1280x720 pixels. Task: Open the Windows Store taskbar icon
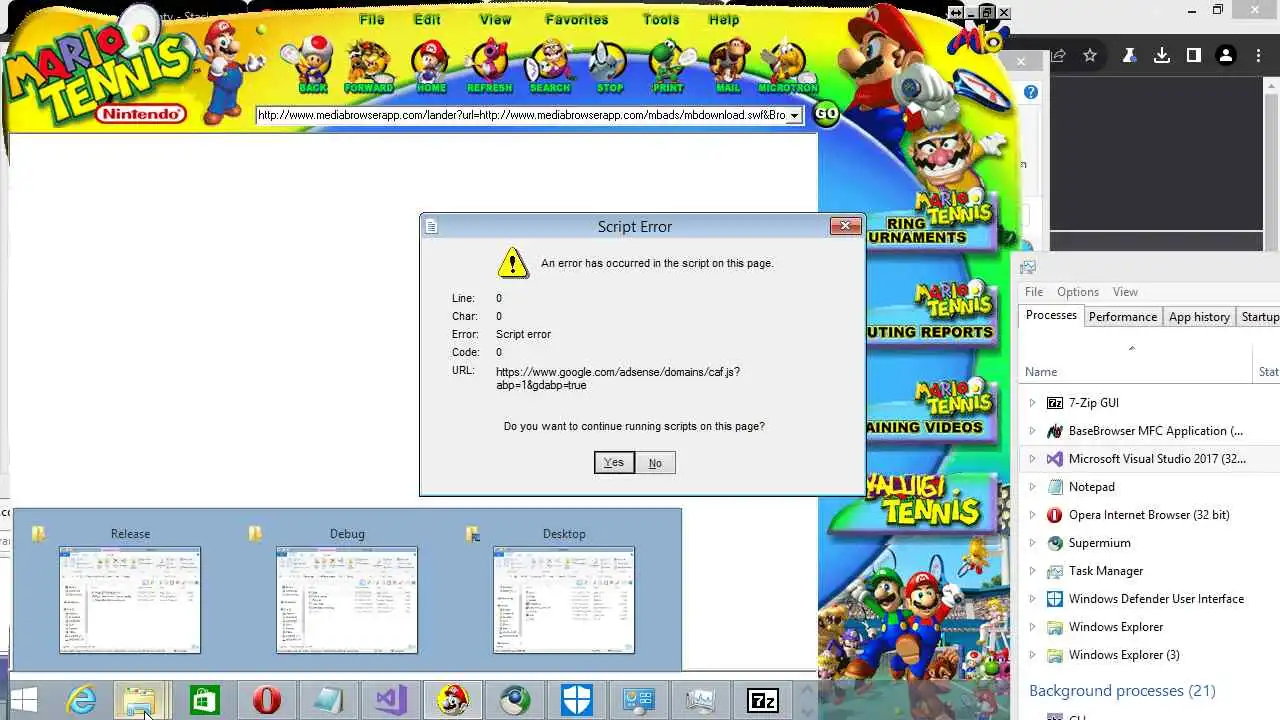coord(204,701)
